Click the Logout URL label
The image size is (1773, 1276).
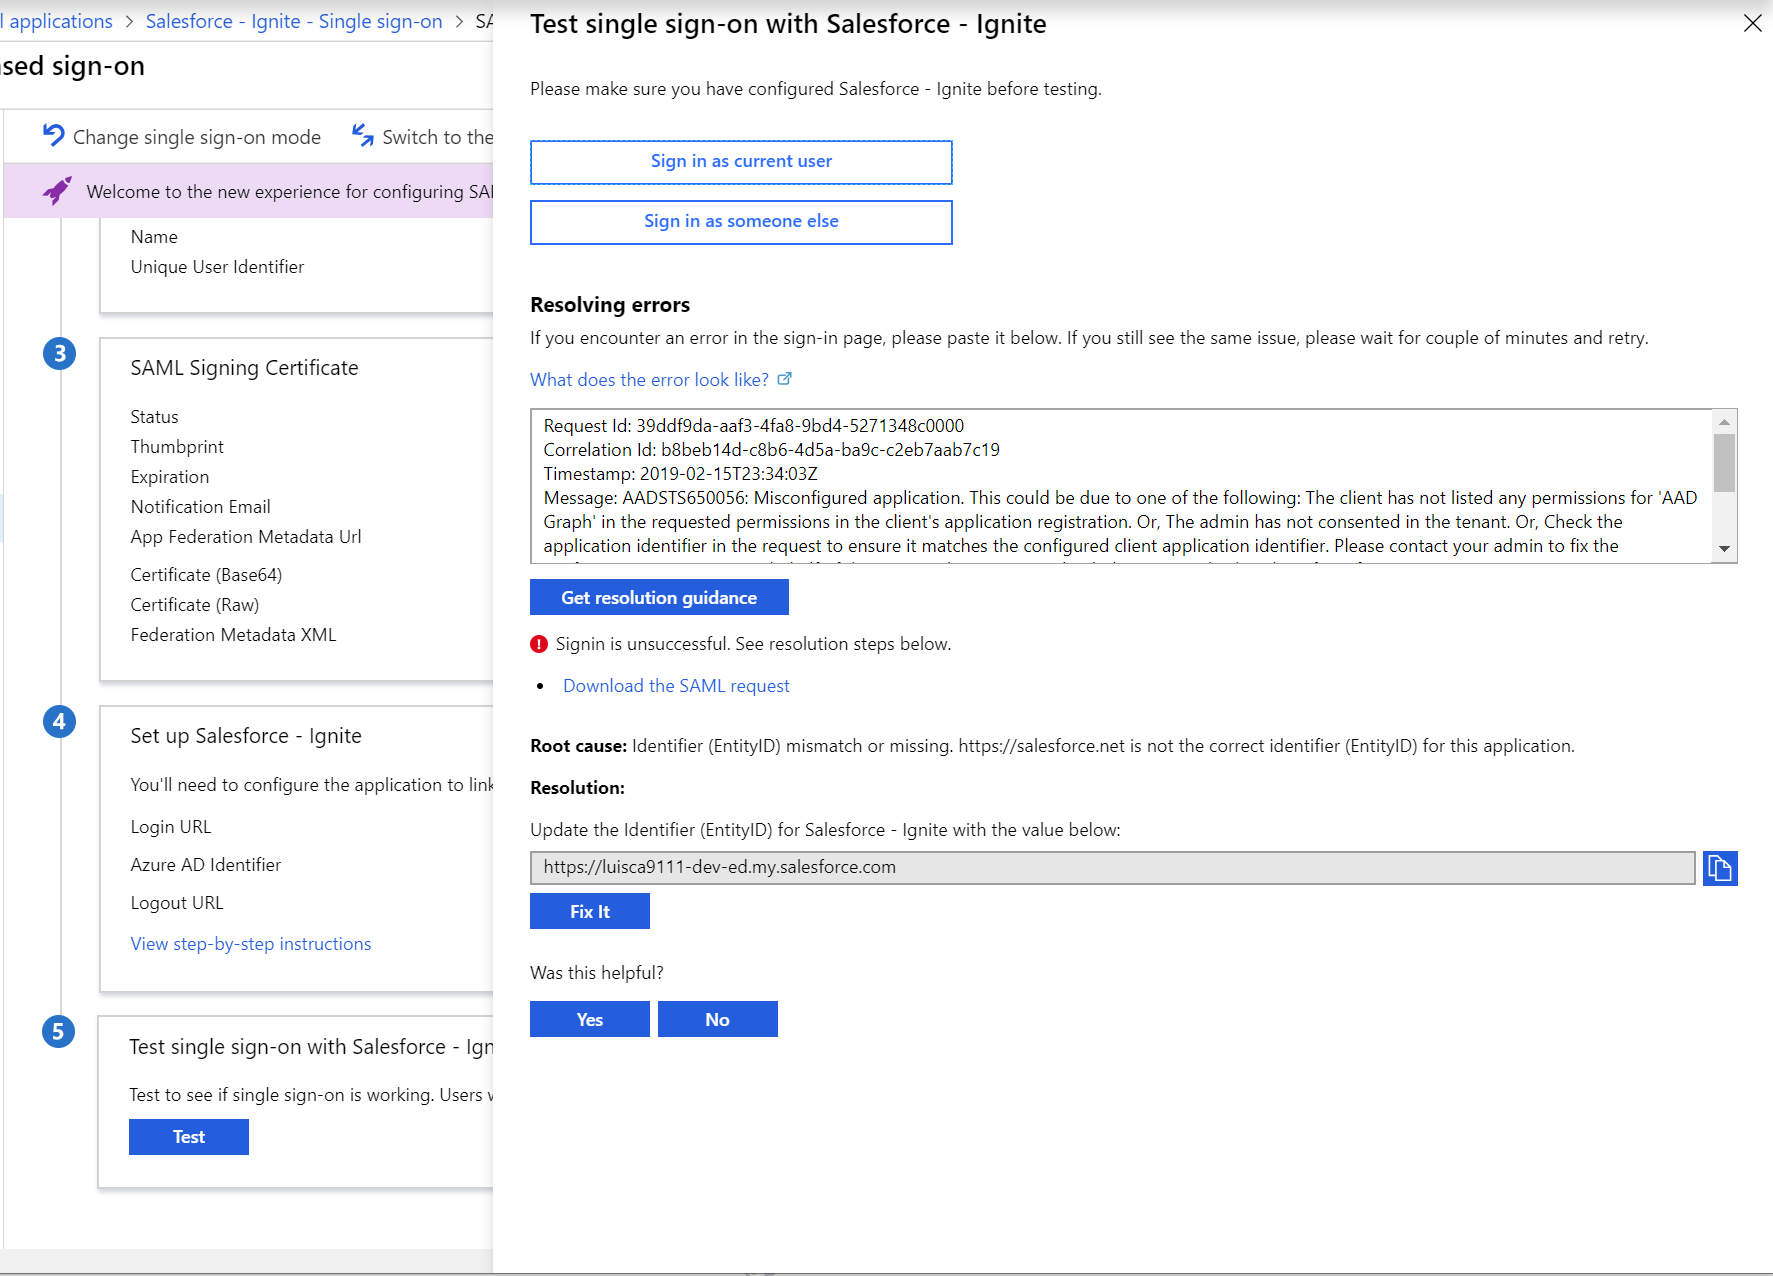(177, 903)
